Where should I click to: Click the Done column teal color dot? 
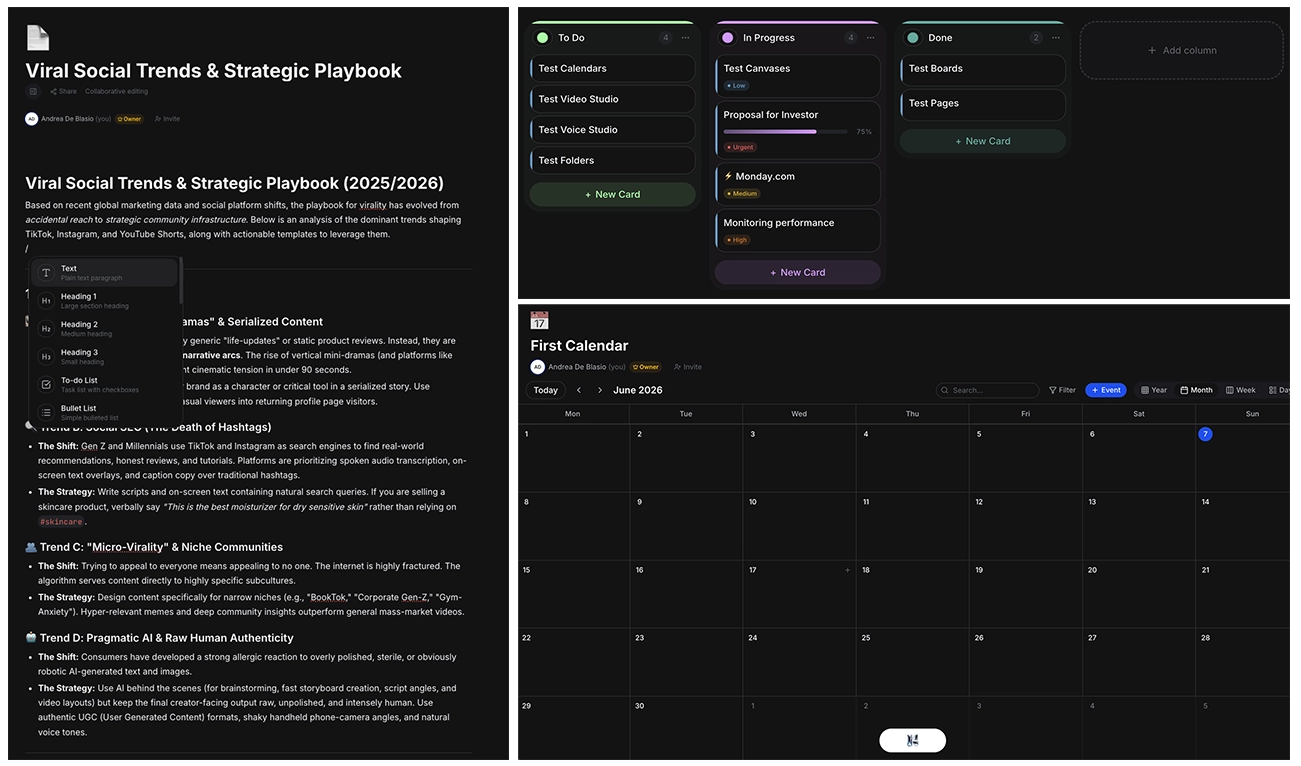(x=912, y=38)
